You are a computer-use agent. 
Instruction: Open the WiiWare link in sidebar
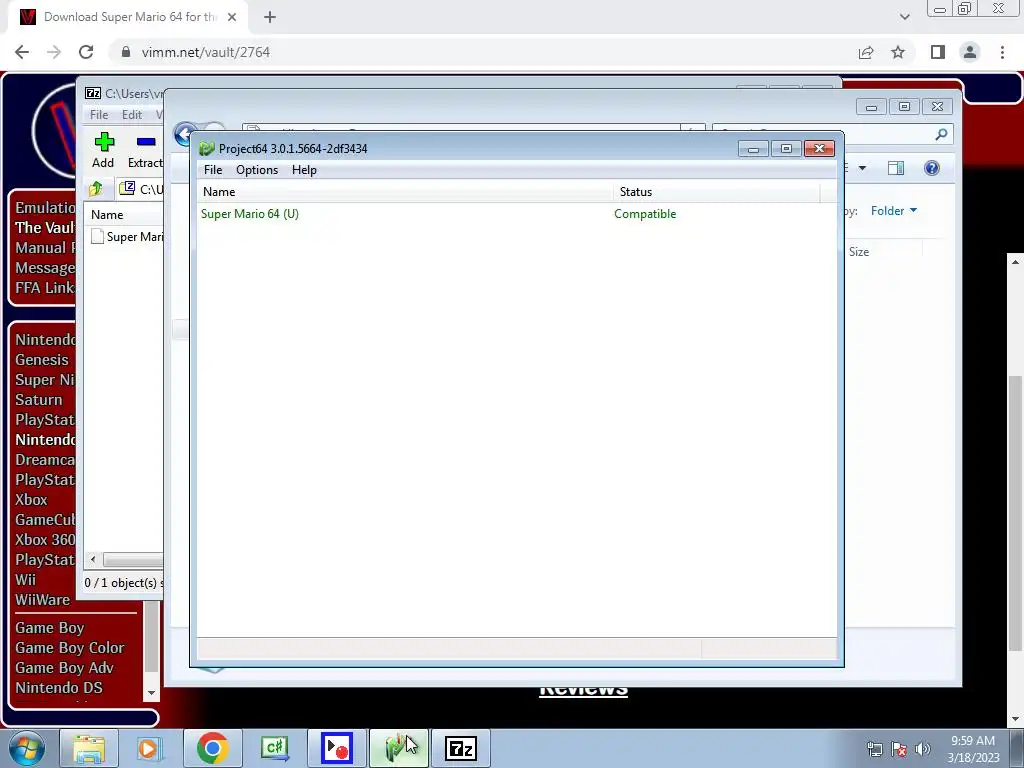click(x=42, y=600)
